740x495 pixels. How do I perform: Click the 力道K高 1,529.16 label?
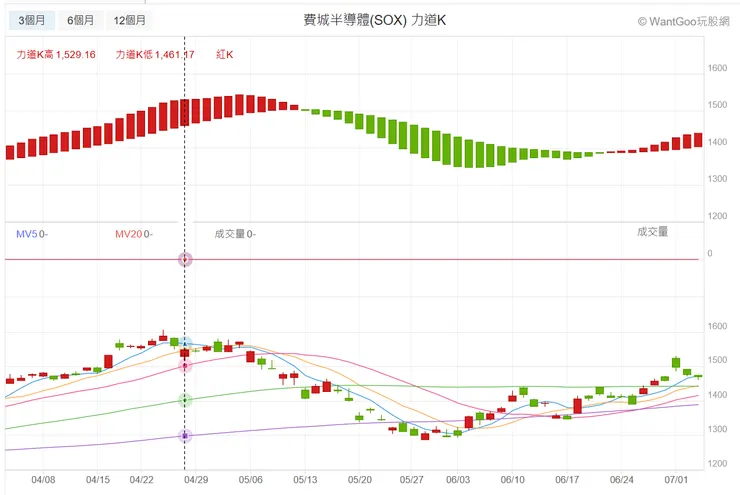coord(56,55)
